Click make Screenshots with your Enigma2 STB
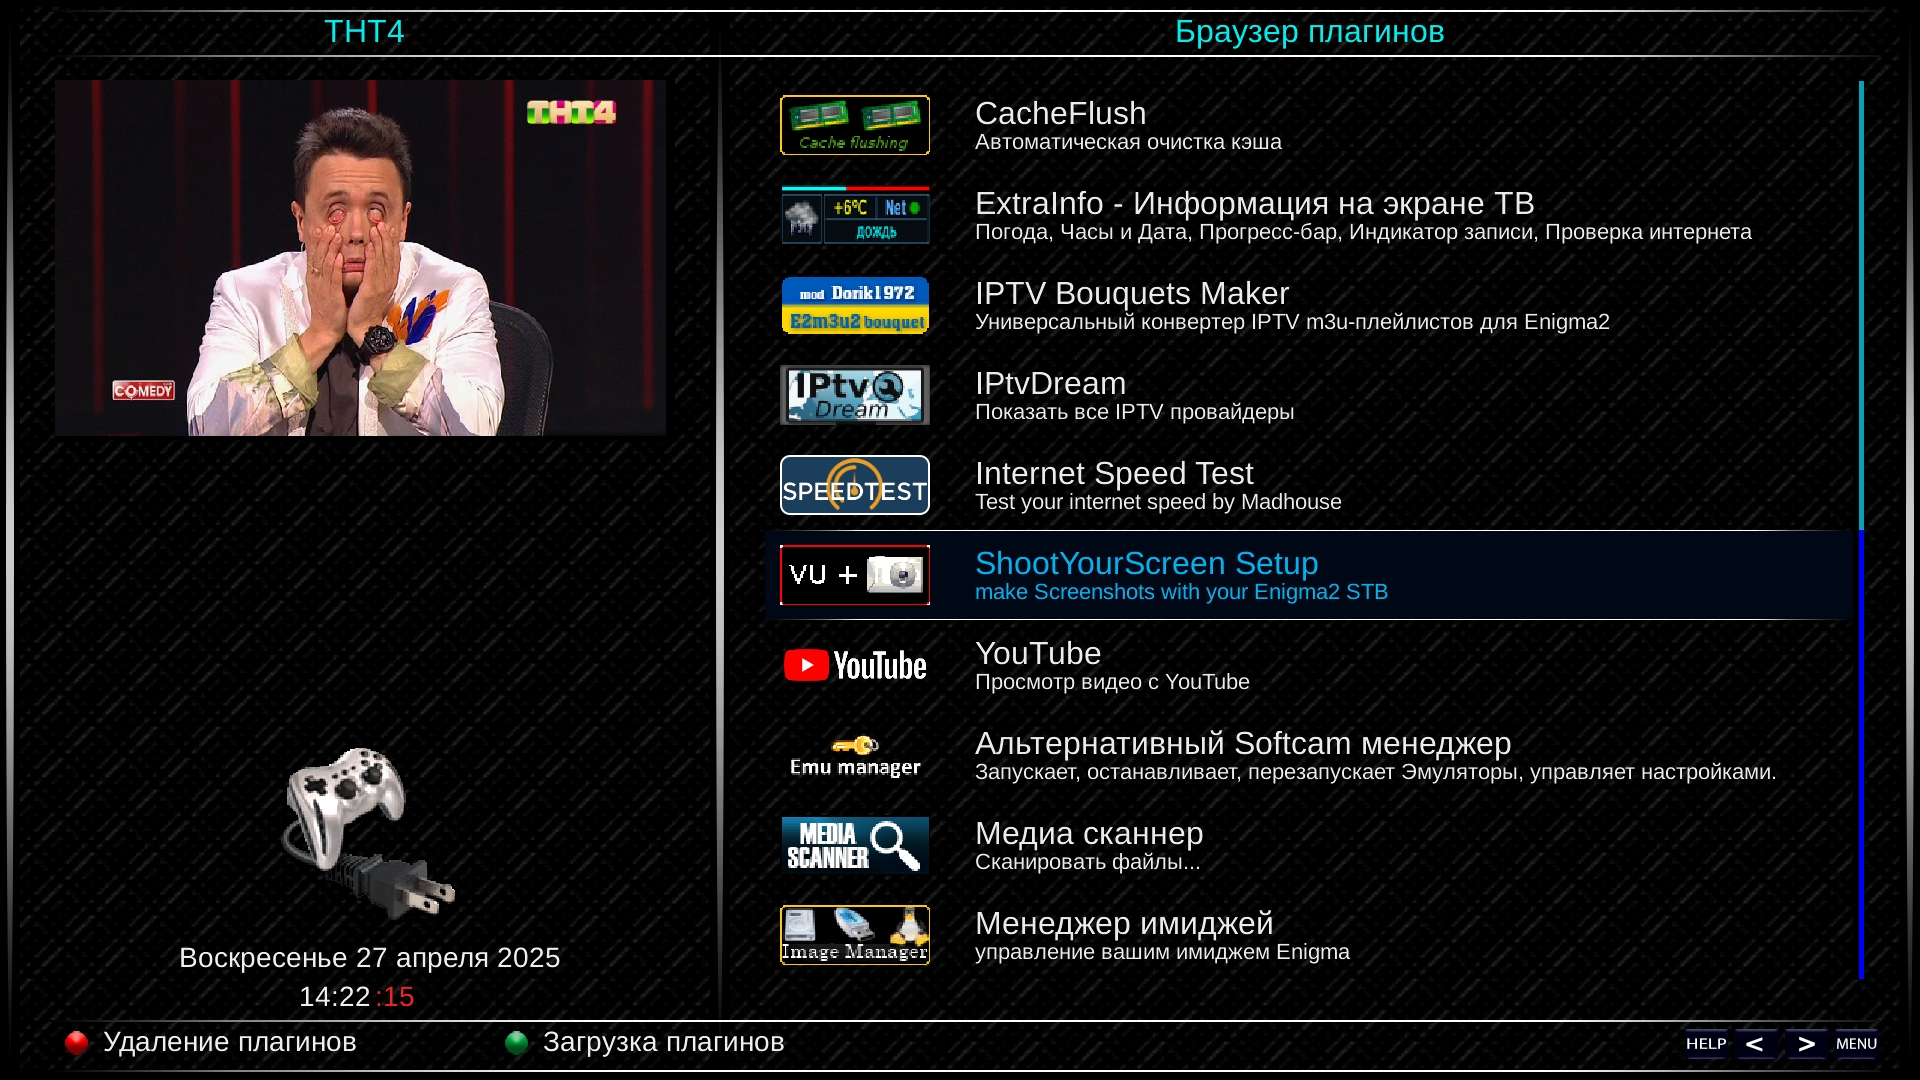Image resolution: width=1920 pixels, height=1080 pixels. click(x=1181, y=592)
